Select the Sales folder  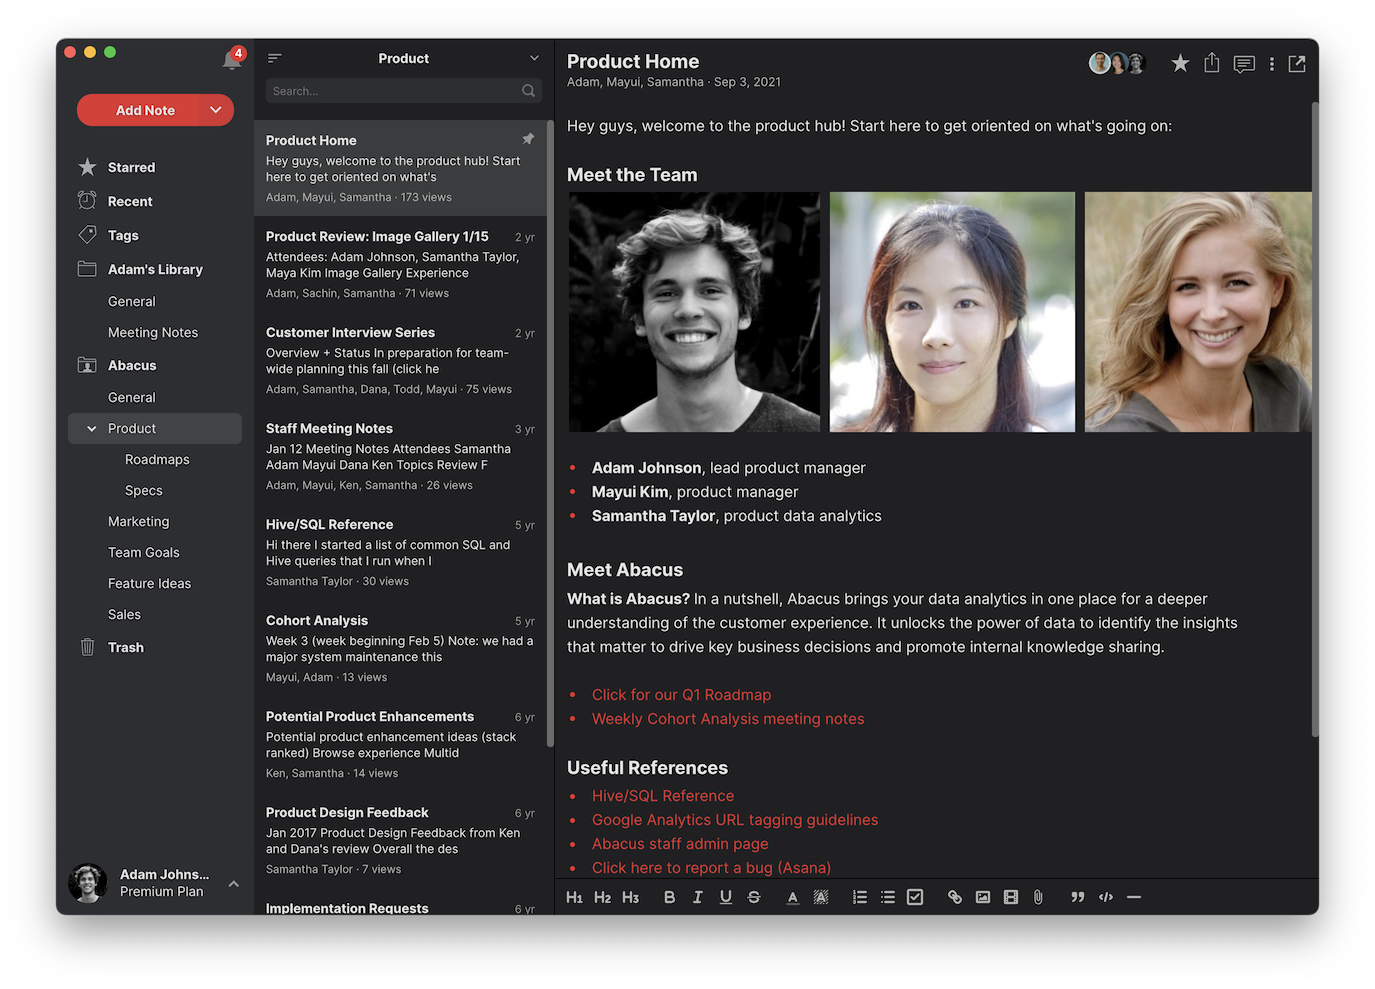(125, 614)
